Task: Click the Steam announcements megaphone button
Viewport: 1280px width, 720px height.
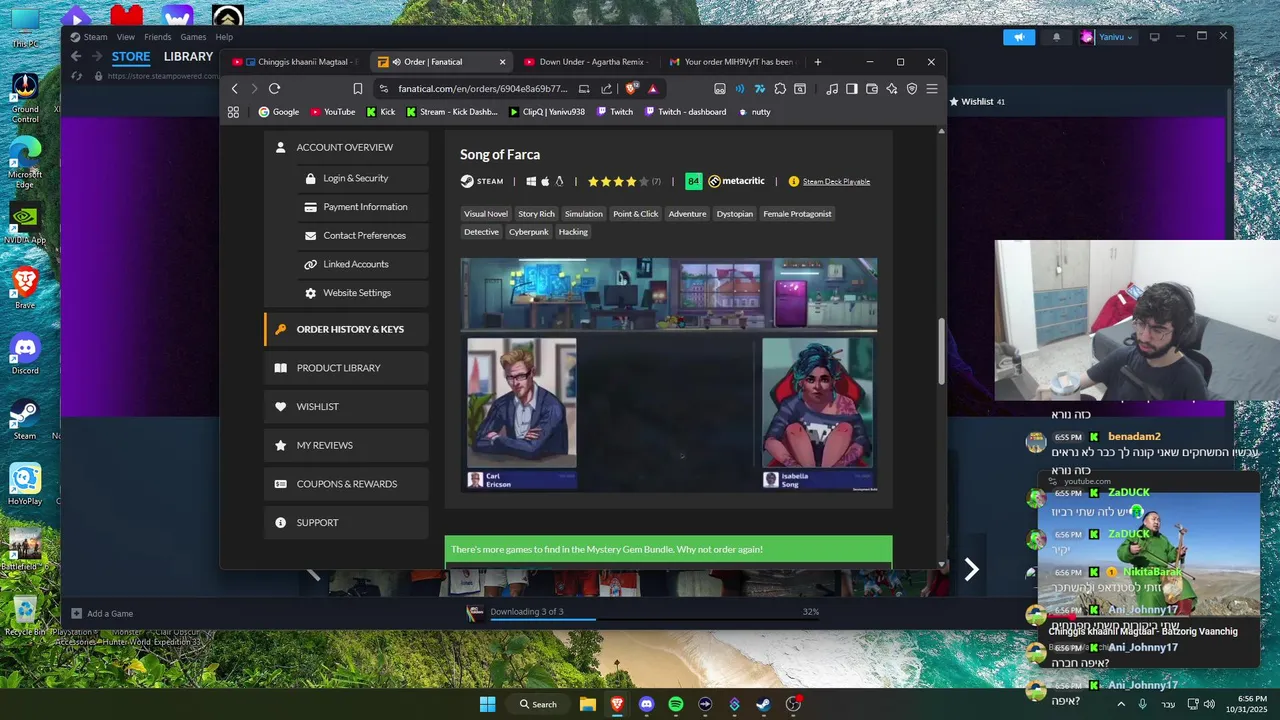Action: point(1019,37)
